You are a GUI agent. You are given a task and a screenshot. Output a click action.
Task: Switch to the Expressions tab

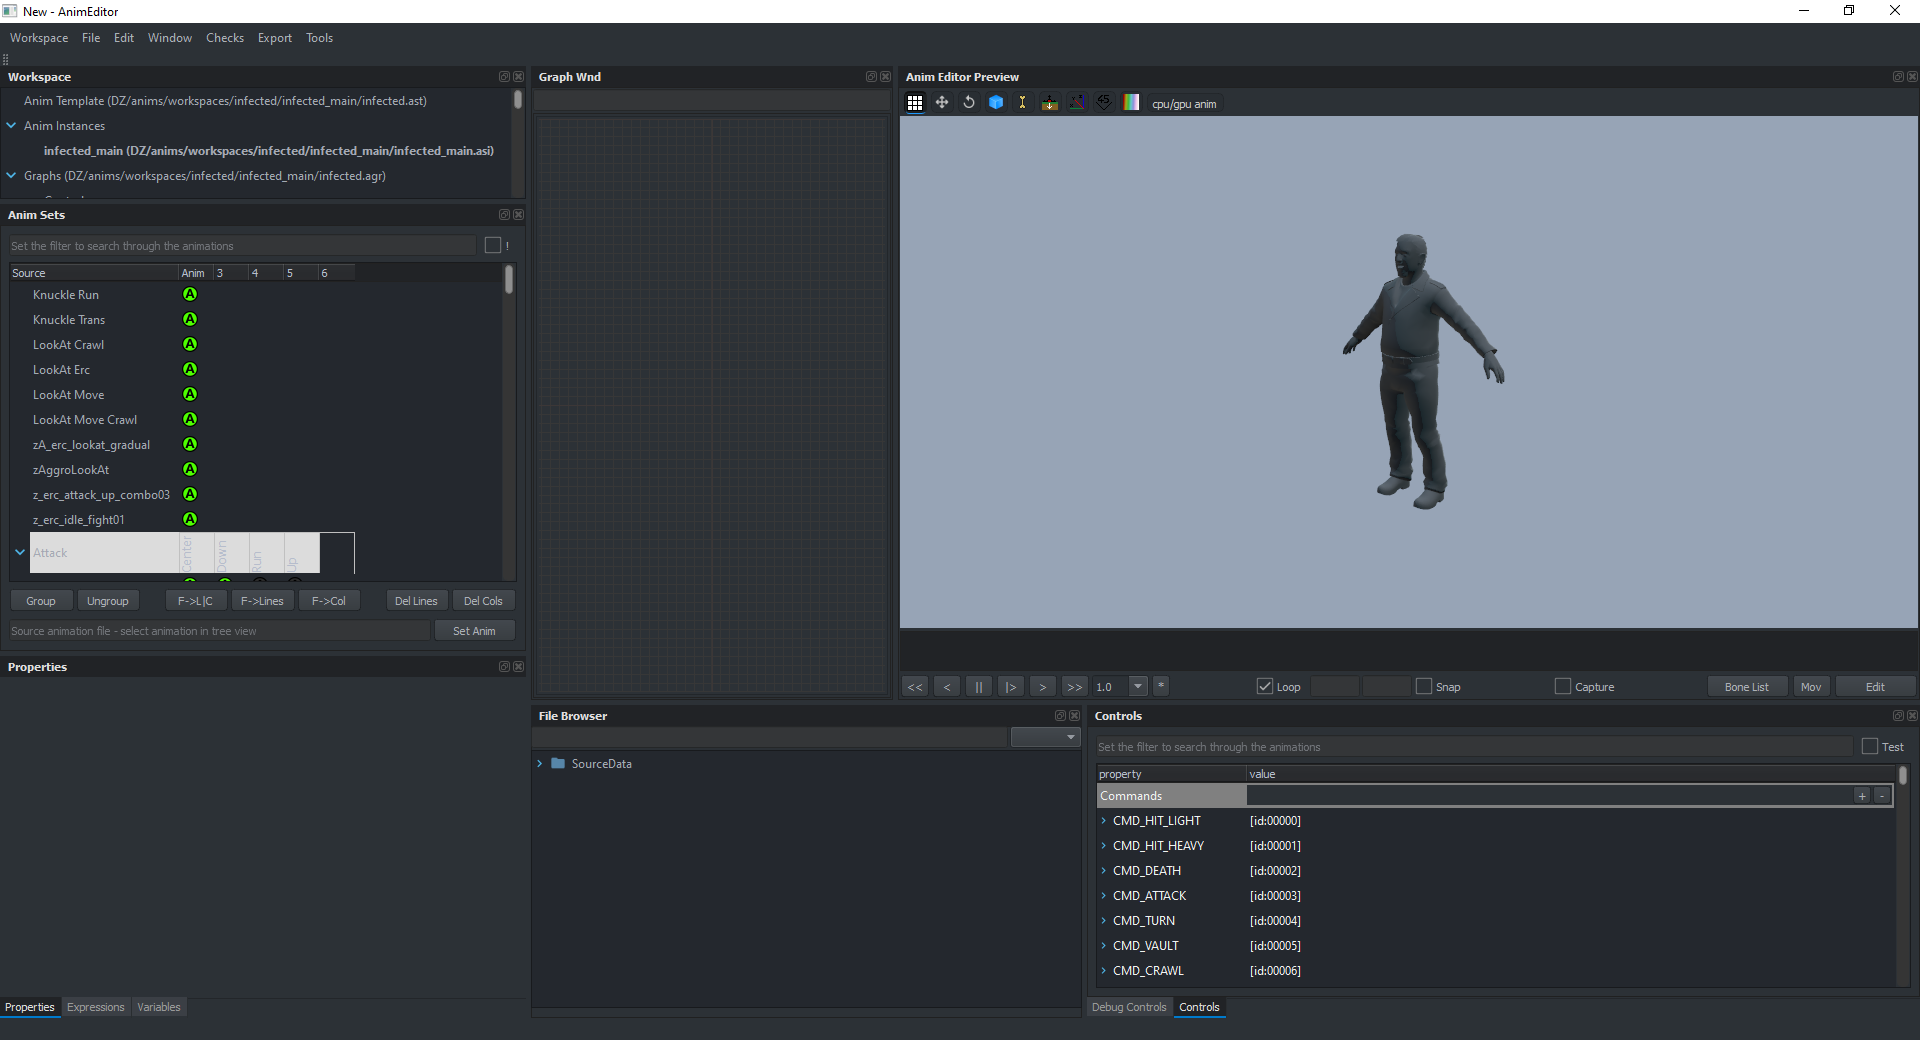click(96, 1007)
